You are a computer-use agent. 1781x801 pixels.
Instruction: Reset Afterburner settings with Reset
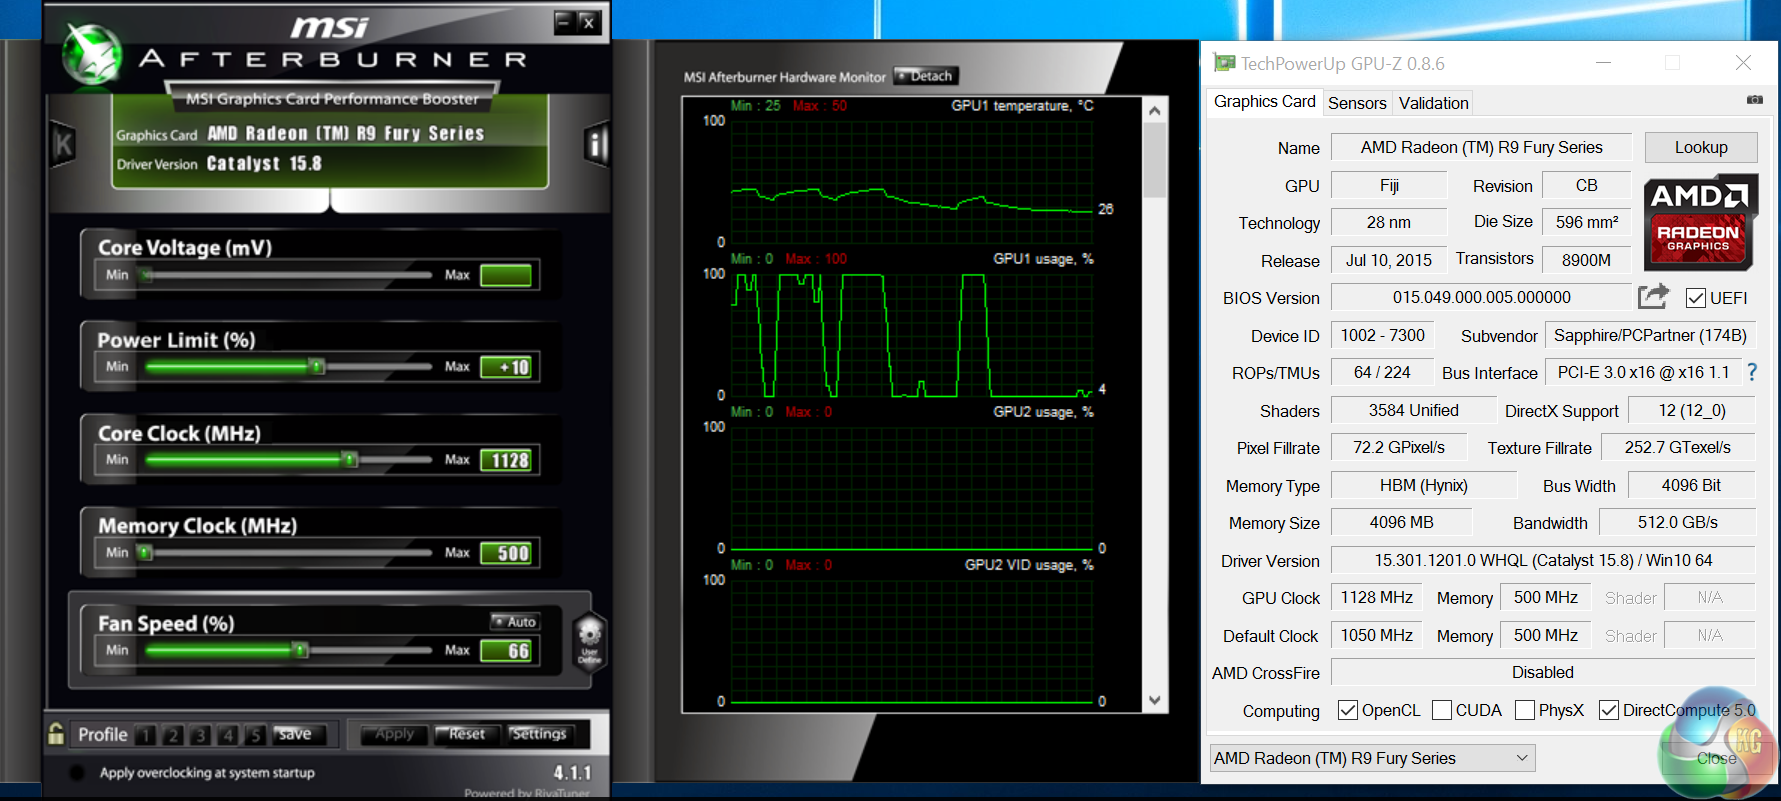click(x=466, y=734)
